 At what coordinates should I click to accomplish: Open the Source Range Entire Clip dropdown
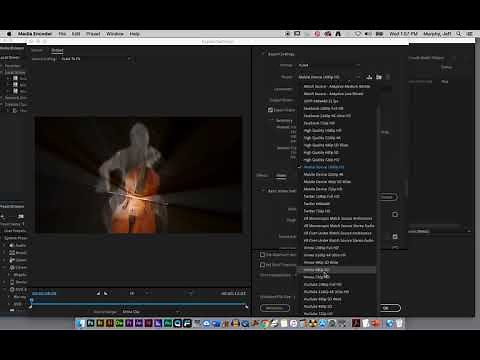tap(151, 312)
